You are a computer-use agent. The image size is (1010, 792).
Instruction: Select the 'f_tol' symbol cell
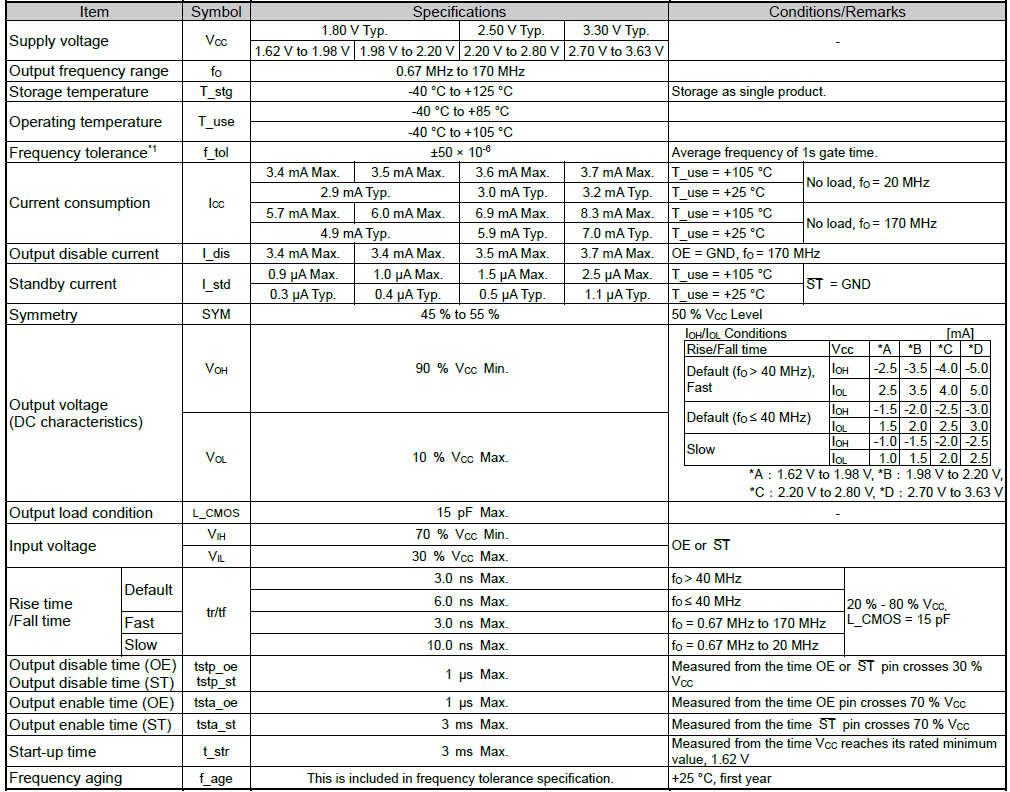tap(216, 153)
